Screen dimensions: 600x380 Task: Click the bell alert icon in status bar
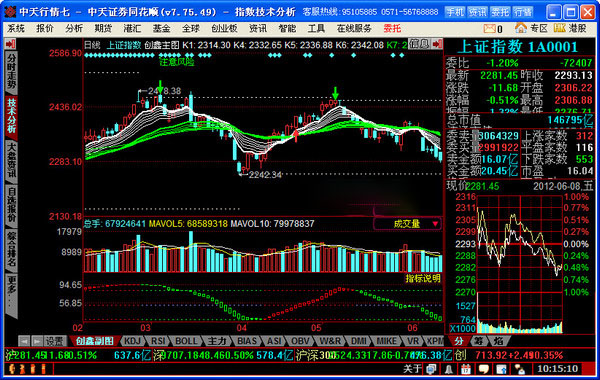448,369
